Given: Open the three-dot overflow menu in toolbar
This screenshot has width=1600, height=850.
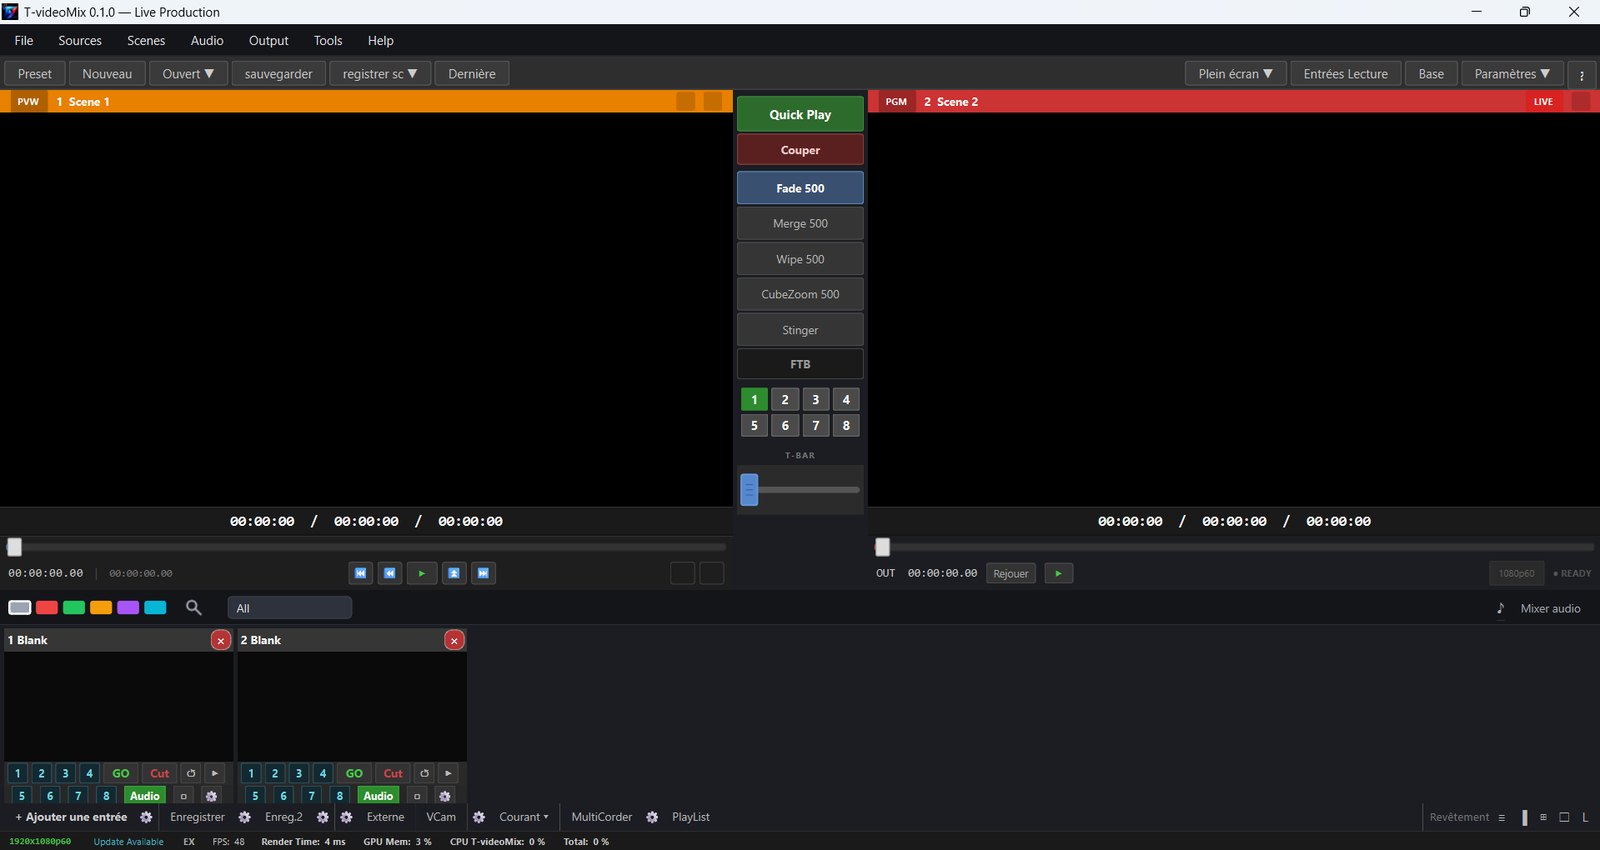Looking at the screenshot, I should [1581, 74].
